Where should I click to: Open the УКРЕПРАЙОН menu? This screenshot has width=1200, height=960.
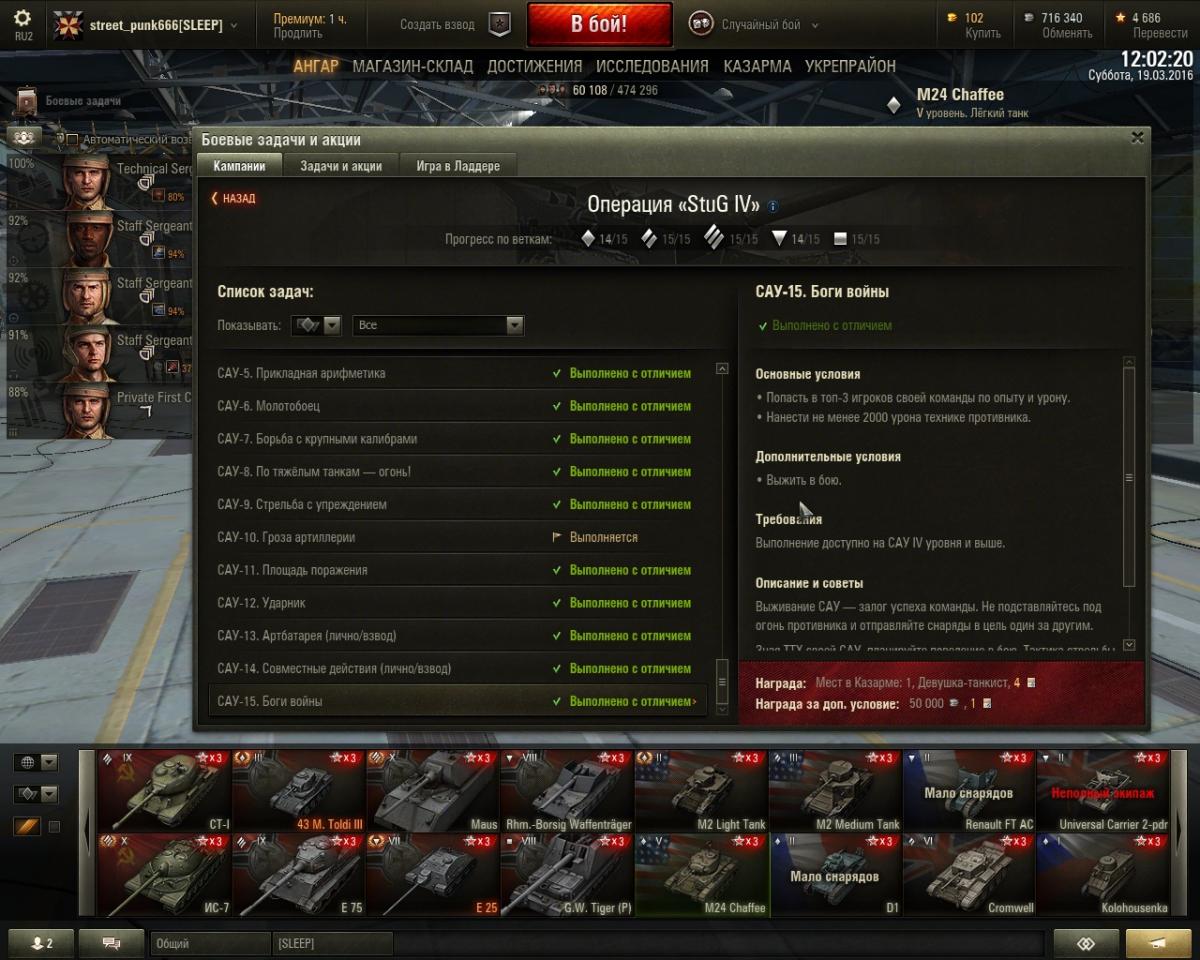click(850, 66)
